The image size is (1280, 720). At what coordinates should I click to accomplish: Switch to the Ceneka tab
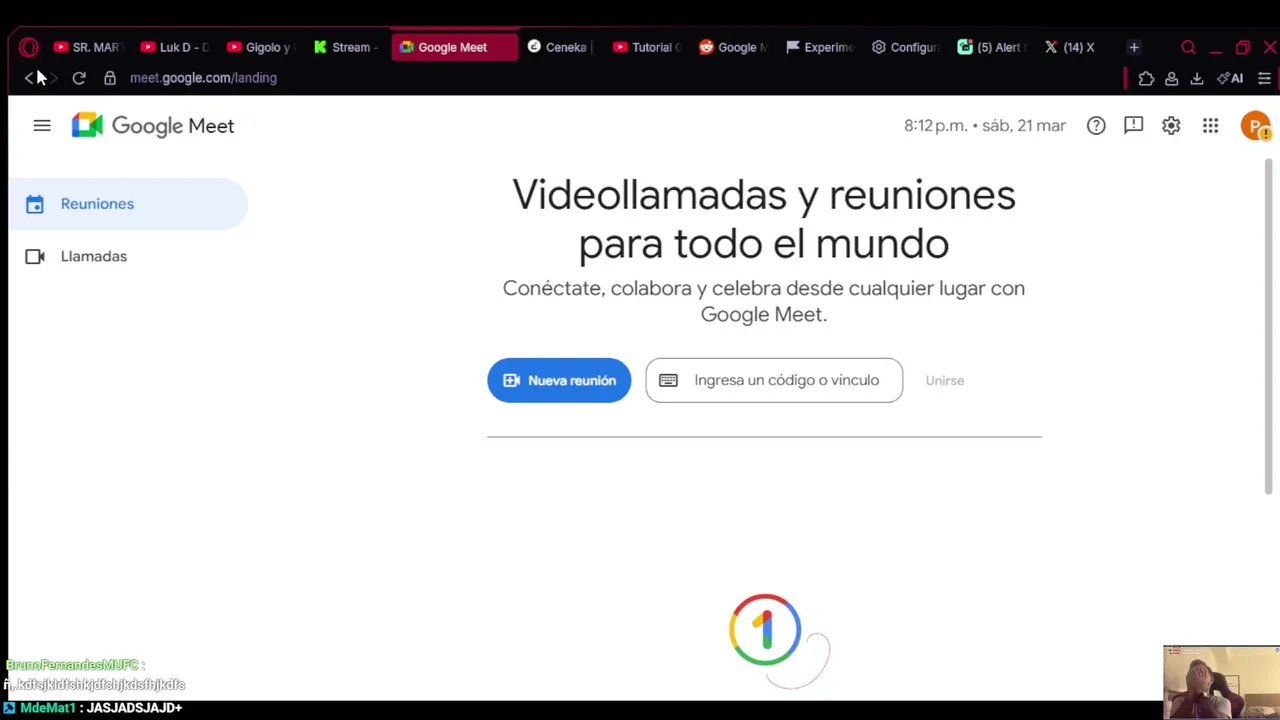click(x=561, y=47)
